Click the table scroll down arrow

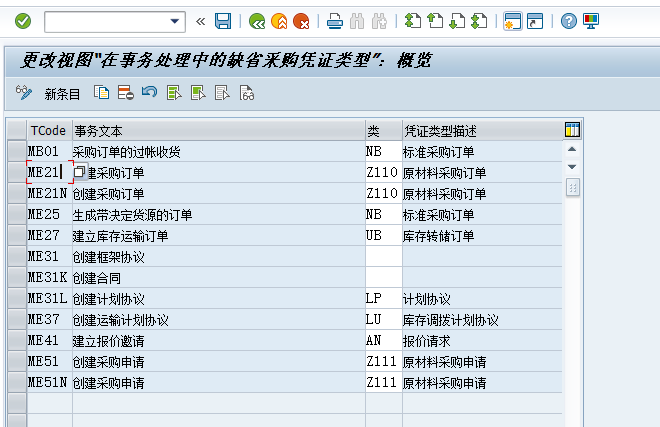click(572, 167)
